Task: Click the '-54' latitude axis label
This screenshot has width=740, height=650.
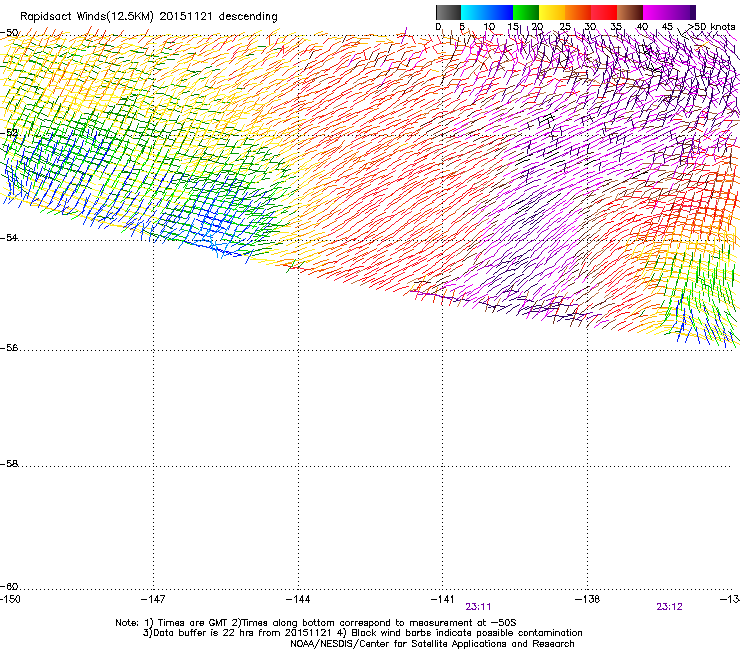Action: tap(9, 237)
